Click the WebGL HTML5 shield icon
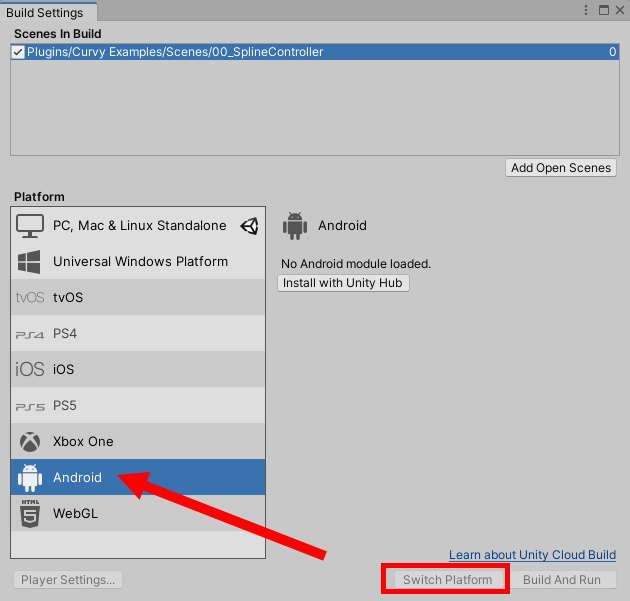This screenshot has height=601, width=630. click(x=30, y=514)
